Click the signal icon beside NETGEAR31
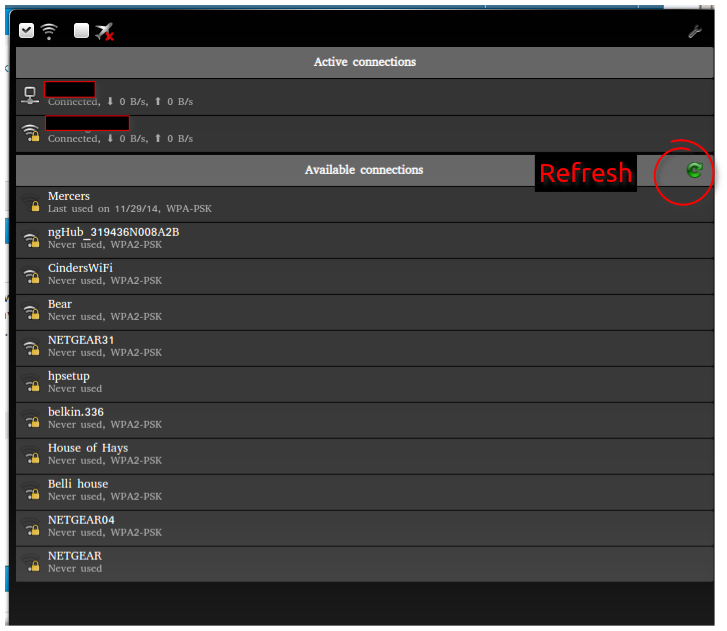Screen dimensions: 727x631 point(31,348)
